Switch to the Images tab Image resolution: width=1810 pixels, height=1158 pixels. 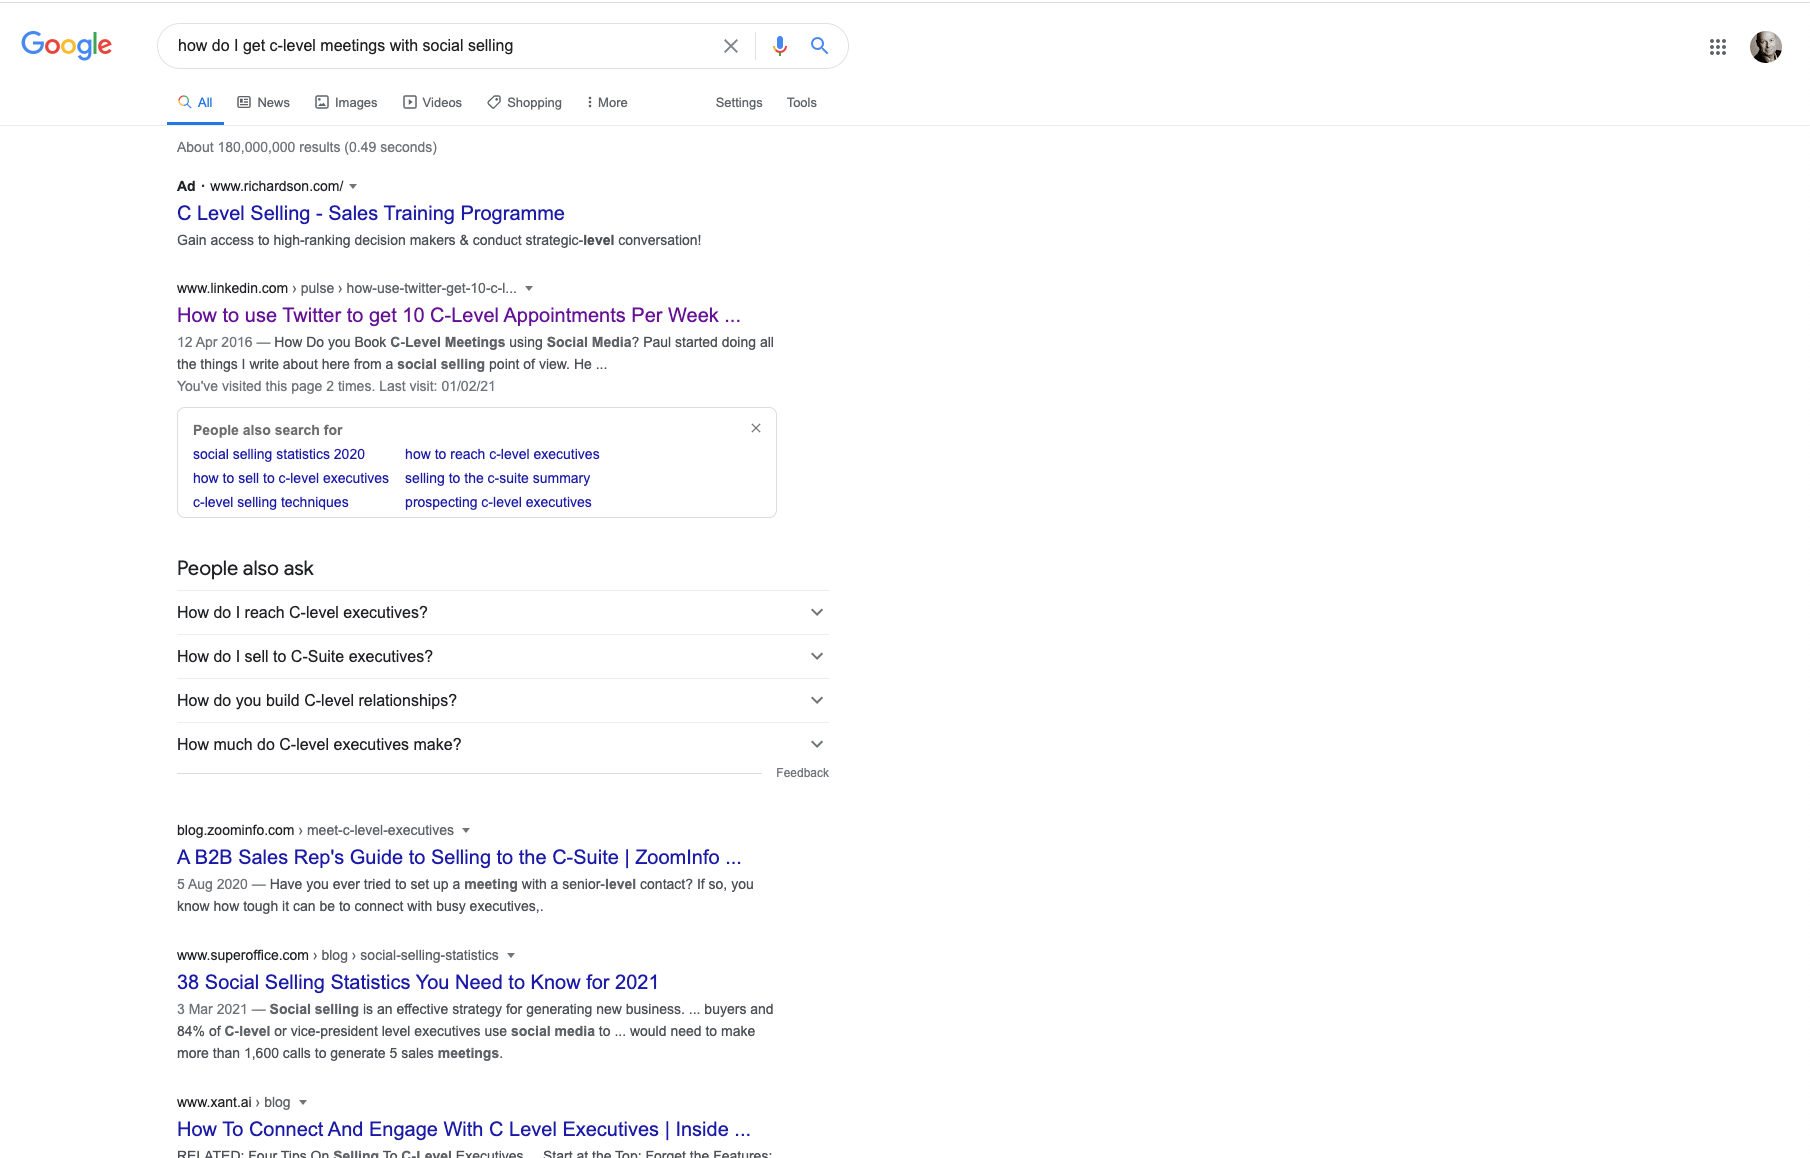346,102
